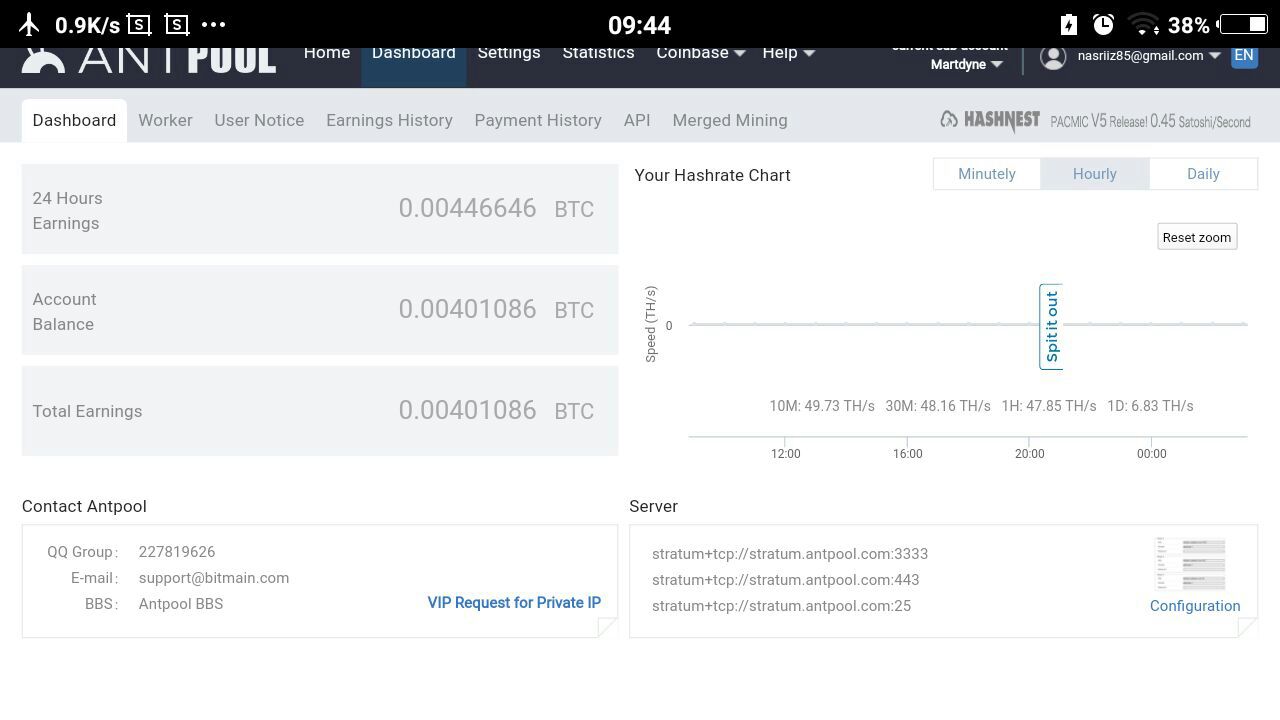The image size is (1280, 720).
Task: Click the Configuration preview thumbnail
Action: point(1190,564)
